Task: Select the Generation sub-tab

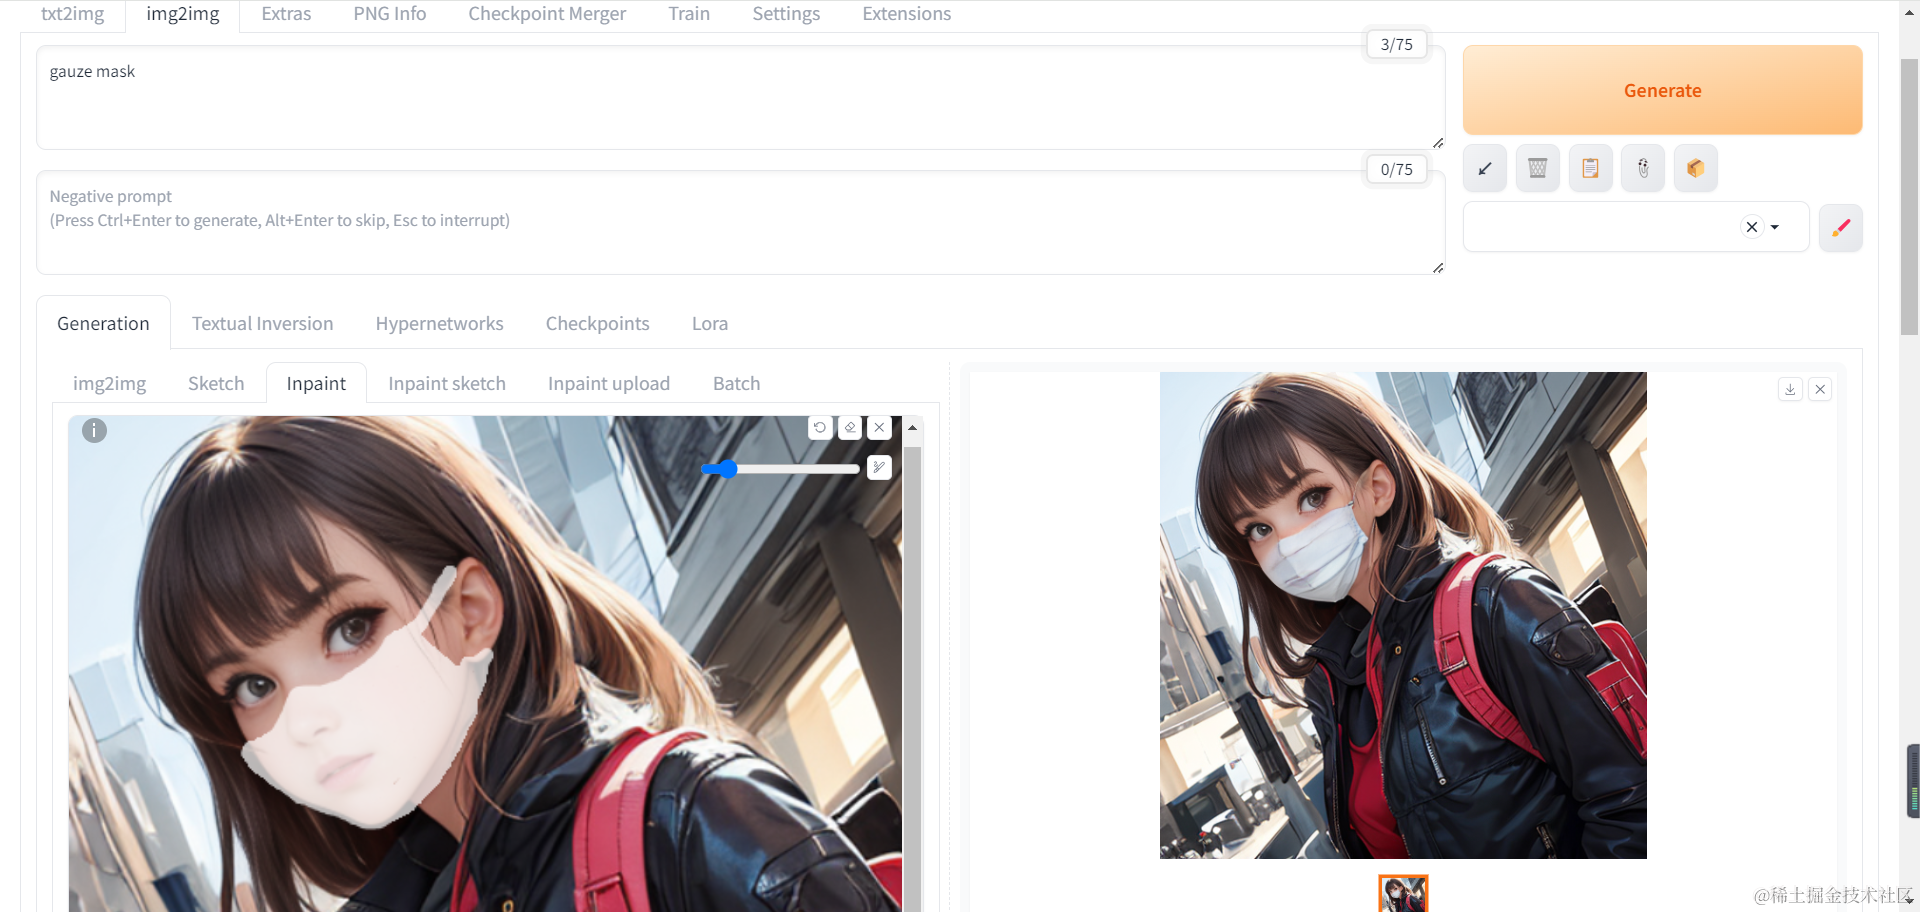Action: click(x=103, y=323)
